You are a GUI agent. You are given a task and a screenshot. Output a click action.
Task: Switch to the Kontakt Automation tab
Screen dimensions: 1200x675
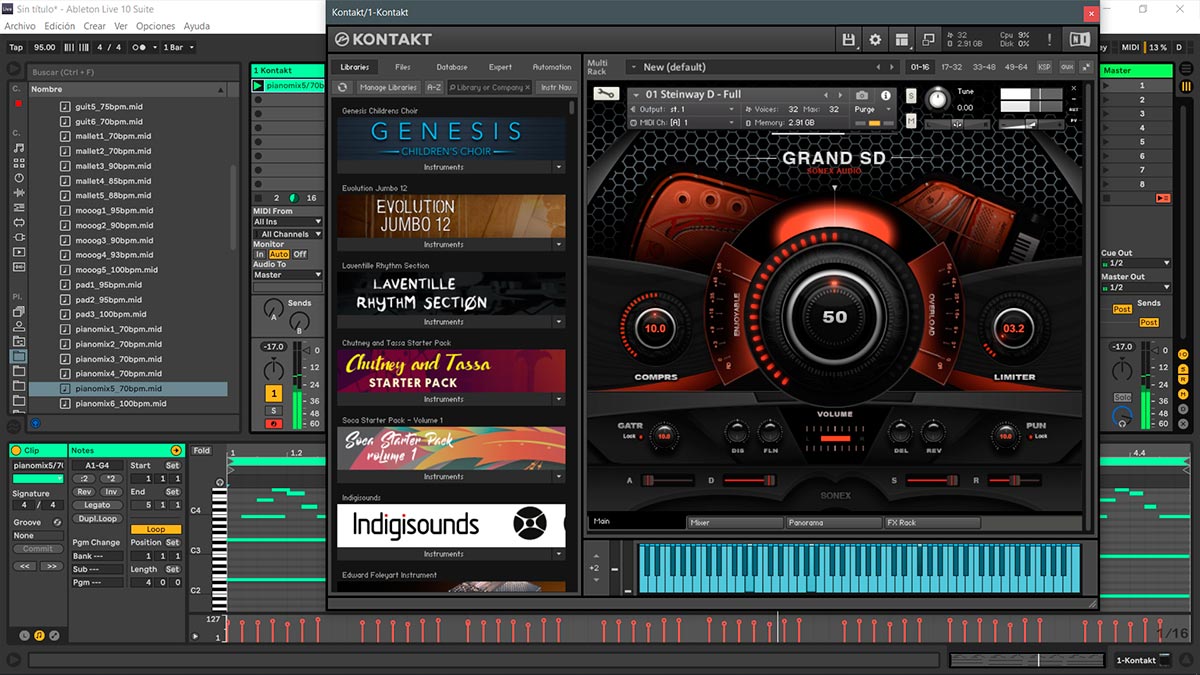[x=552, y=67]
